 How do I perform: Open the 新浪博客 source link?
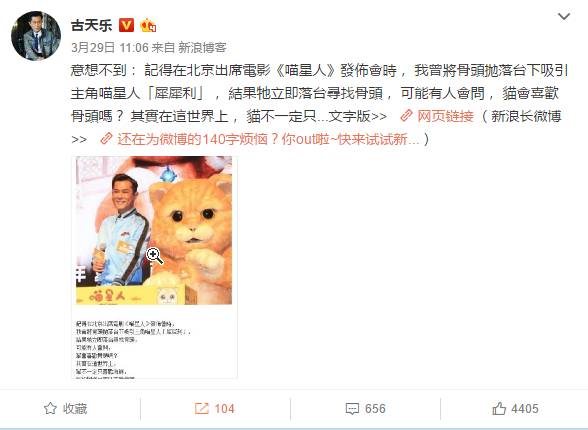click(x=202, y=48)
